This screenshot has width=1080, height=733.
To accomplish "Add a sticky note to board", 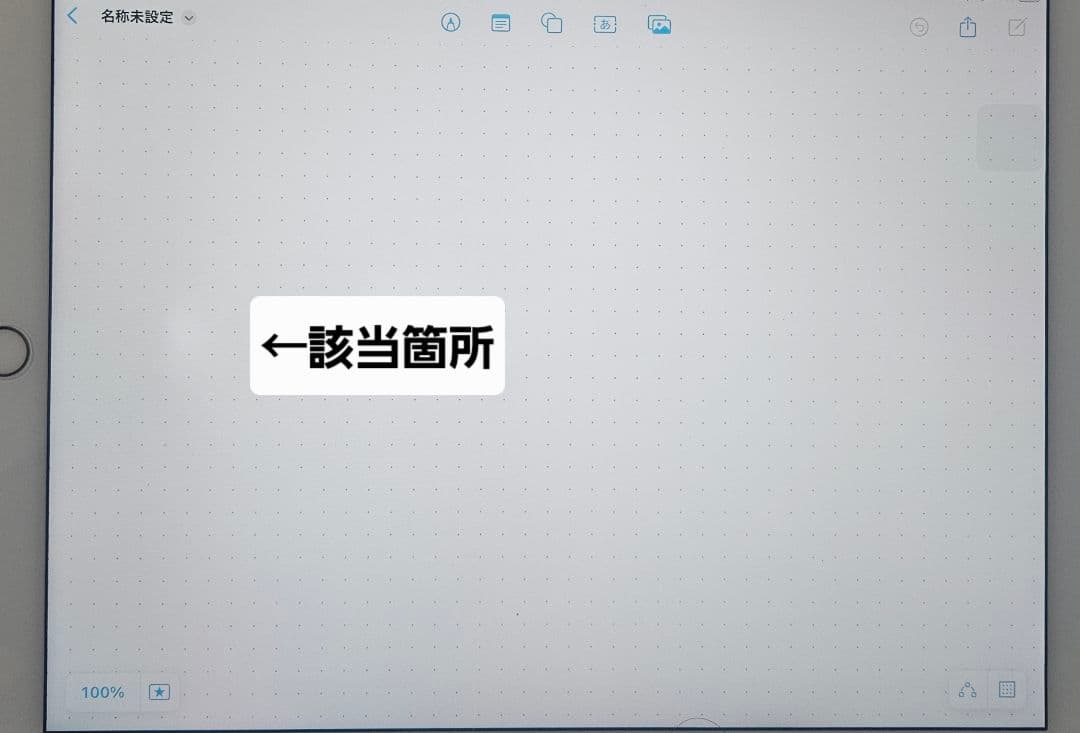I will point(501,23).
